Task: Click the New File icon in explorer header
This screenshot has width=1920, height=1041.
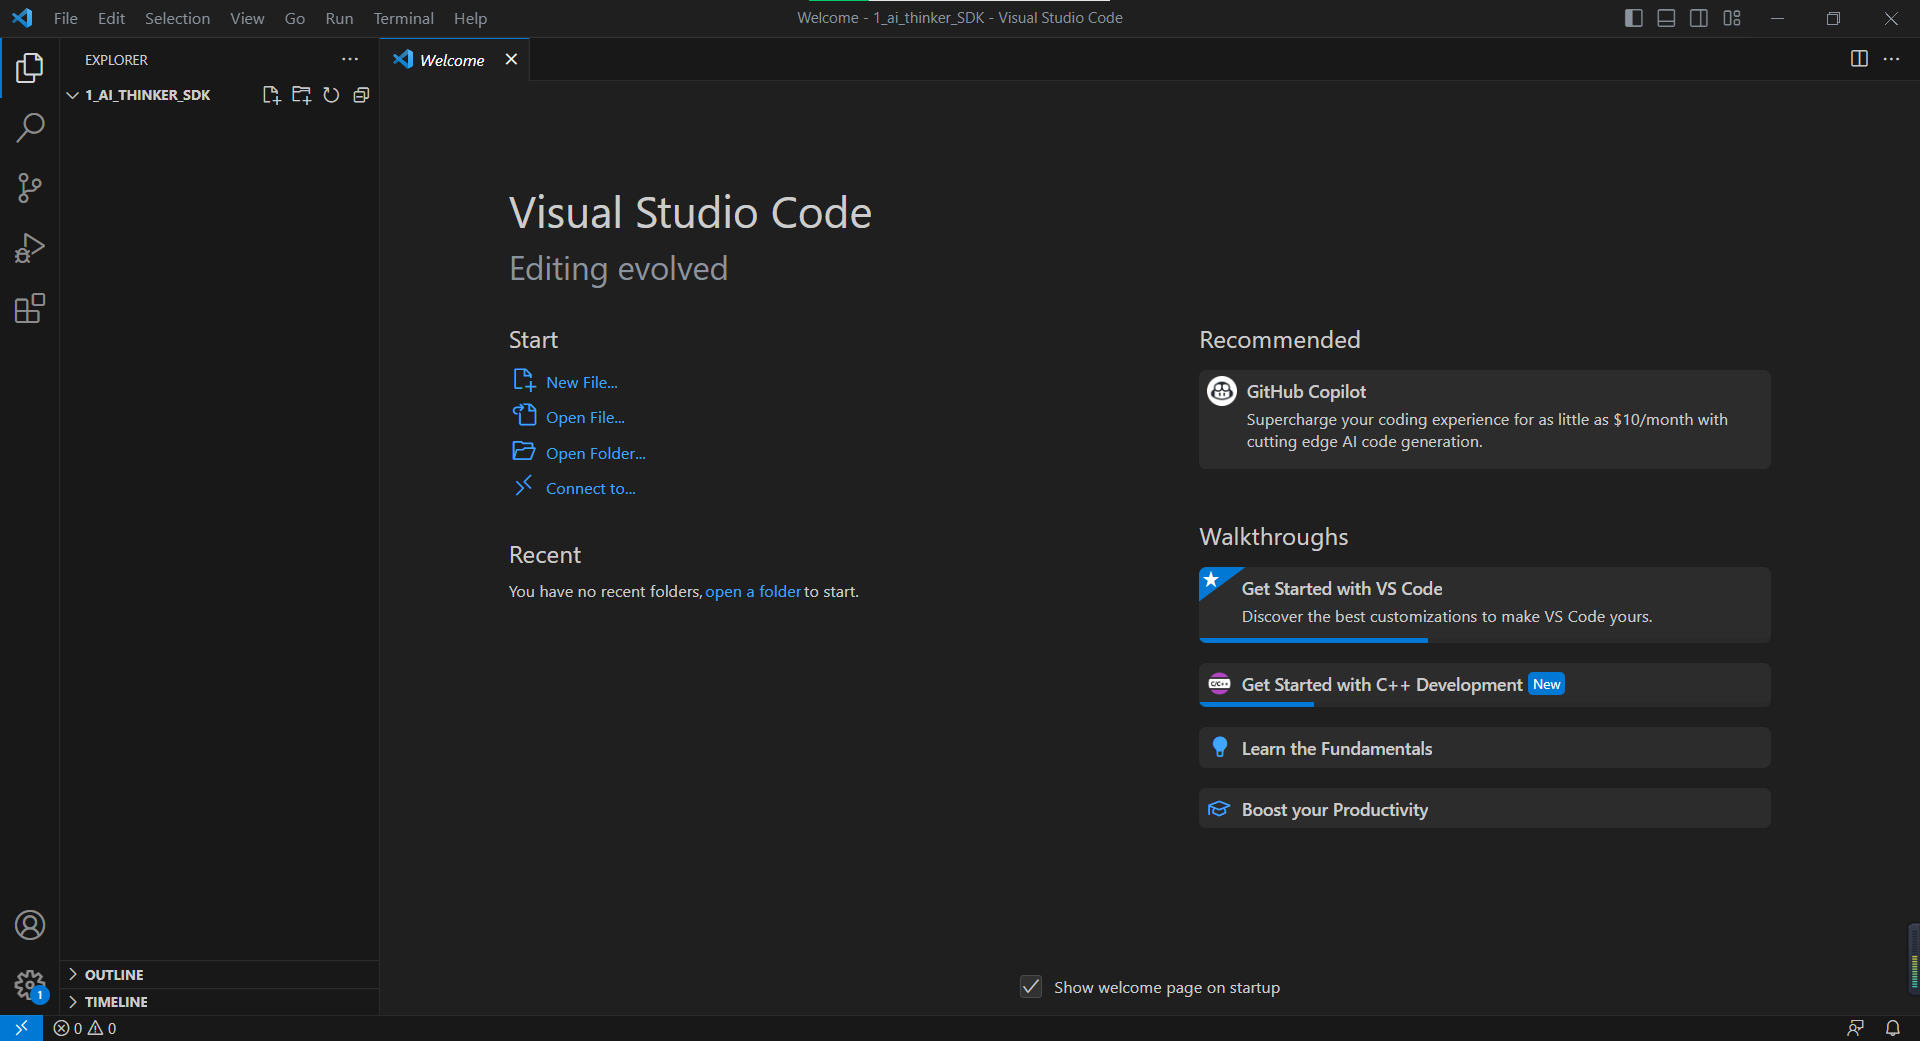Action: 271,95
